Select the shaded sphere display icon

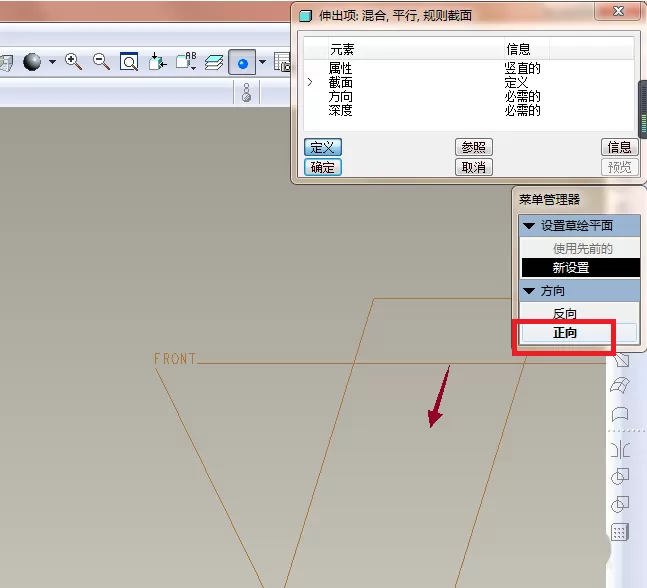(32, 62)
